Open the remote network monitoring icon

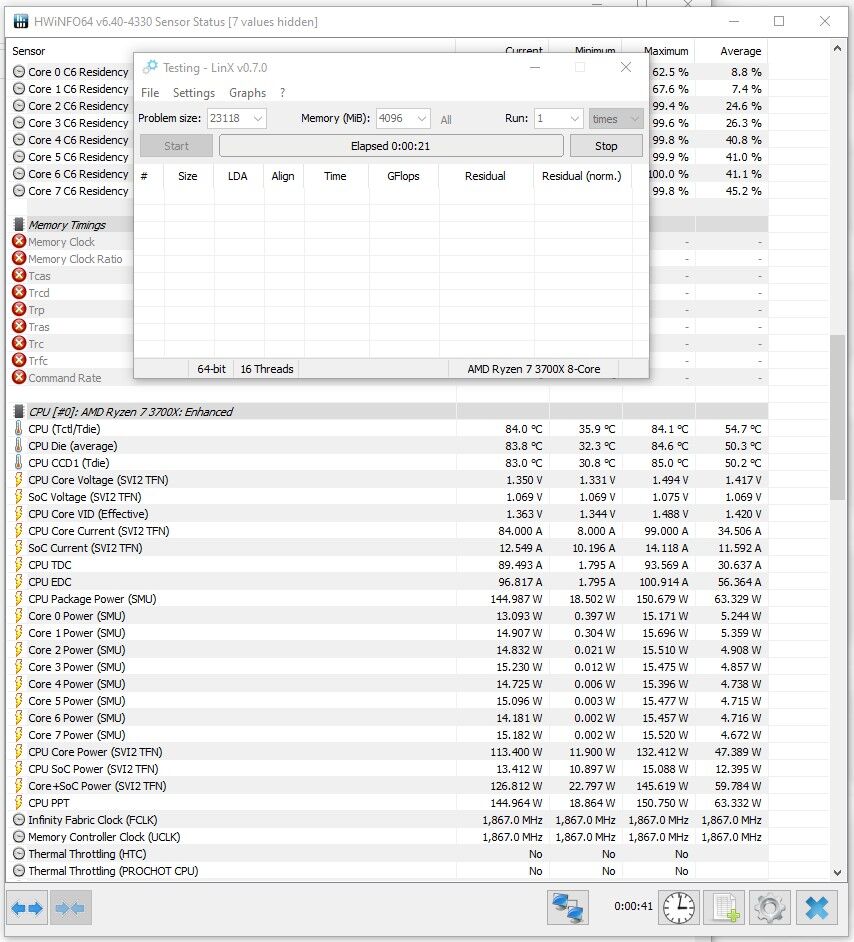568,907
